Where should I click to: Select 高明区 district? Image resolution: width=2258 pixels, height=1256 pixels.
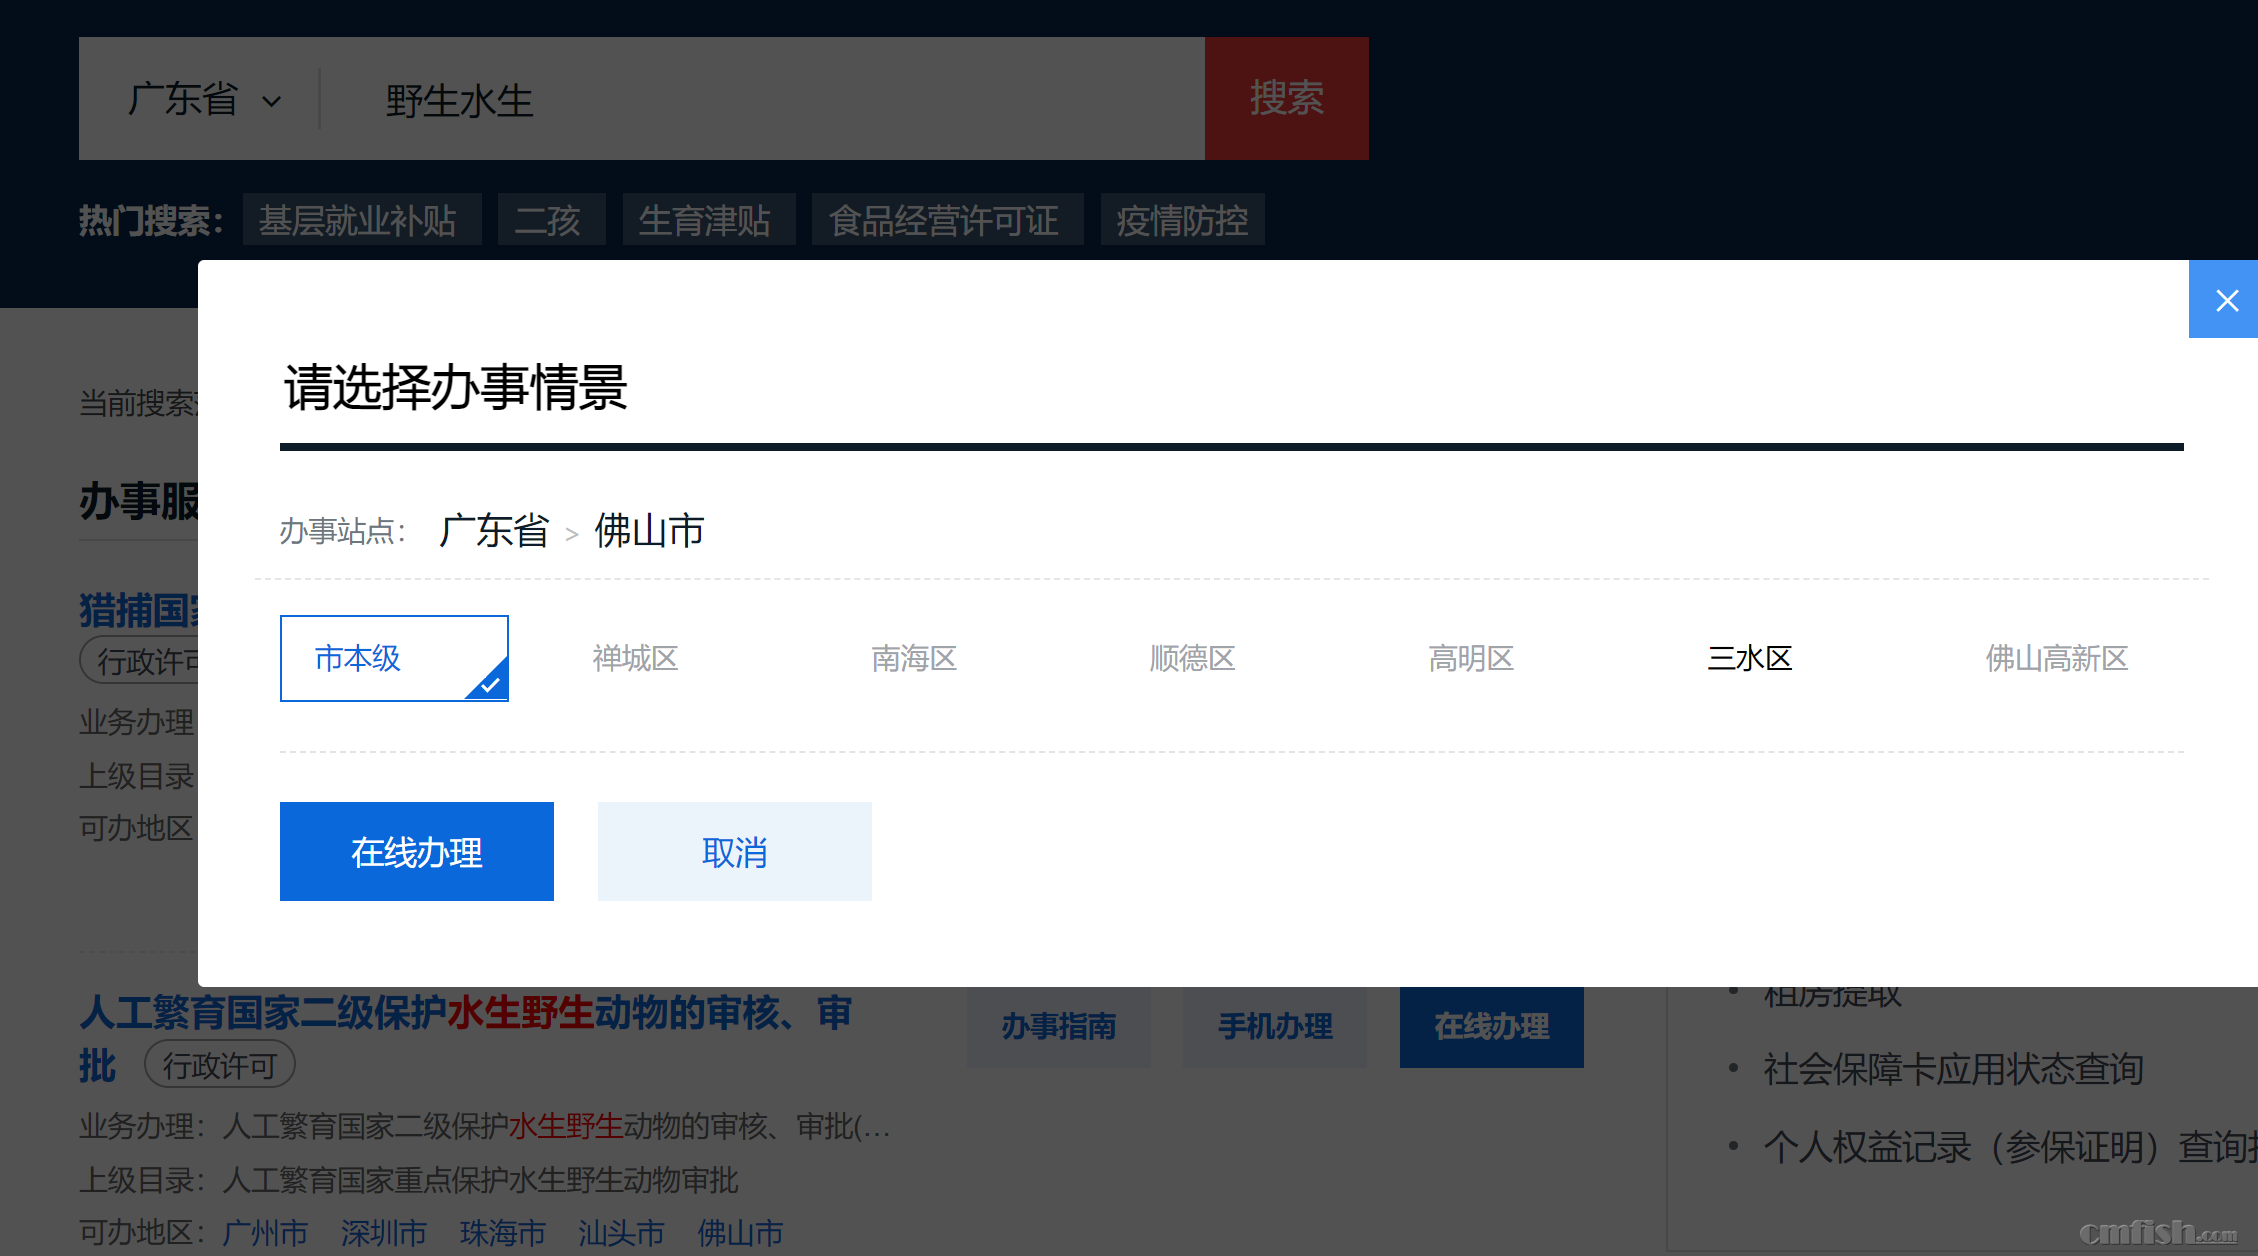click(1471, 658)
